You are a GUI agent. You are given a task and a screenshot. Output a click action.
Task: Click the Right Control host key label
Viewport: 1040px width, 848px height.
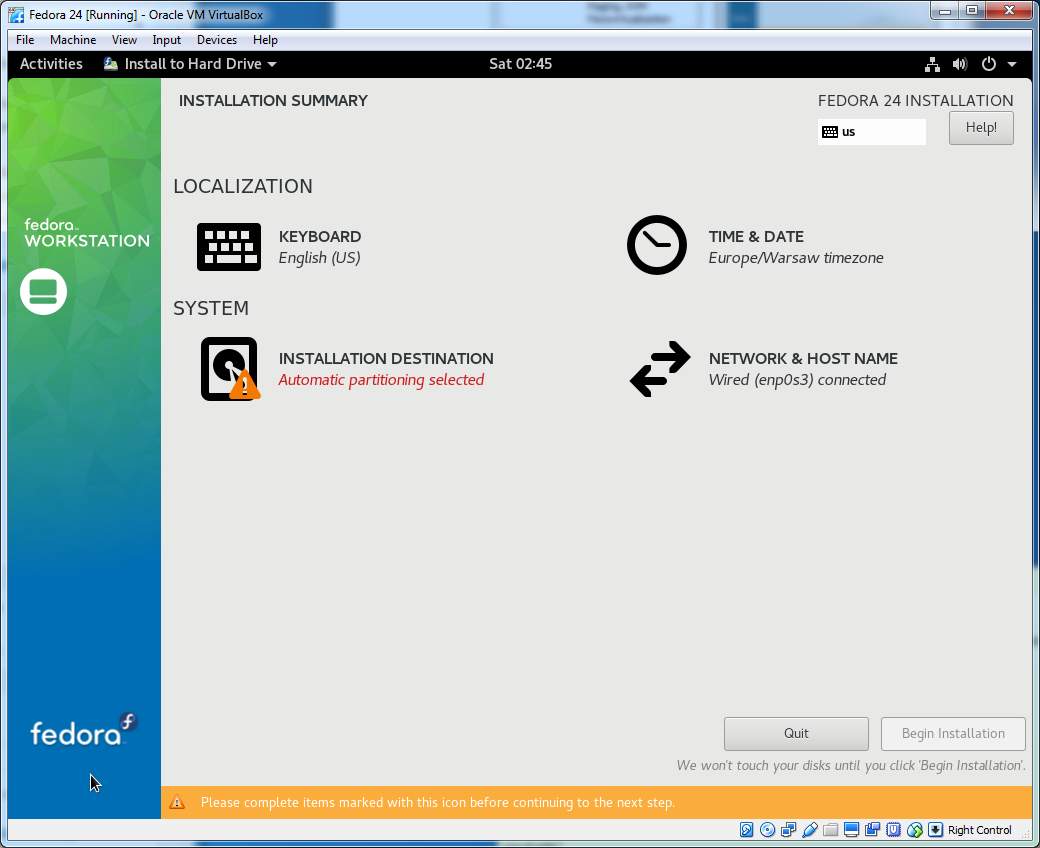[x=979, y=829]
